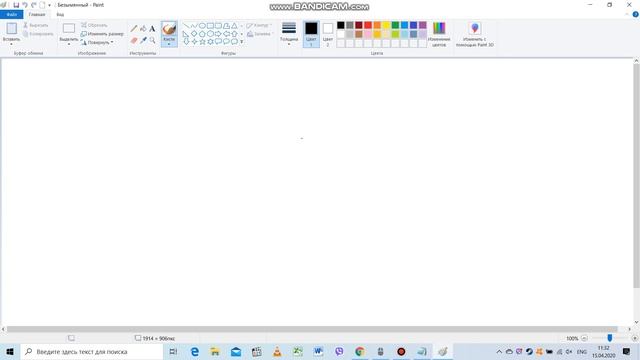The image size is (640, 360).
Task: Choose the five-point star shape
Action: (202, 42)
